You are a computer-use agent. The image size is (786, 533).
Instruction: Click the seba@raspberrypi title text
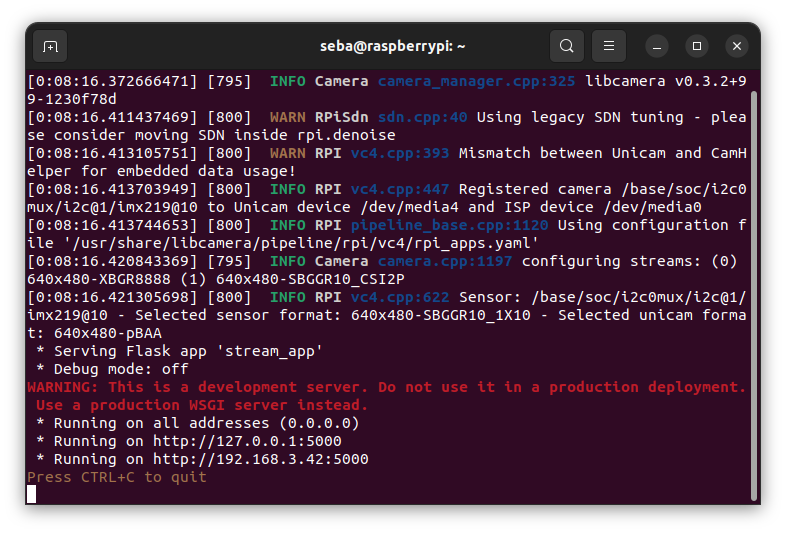[x=392, y=46]
